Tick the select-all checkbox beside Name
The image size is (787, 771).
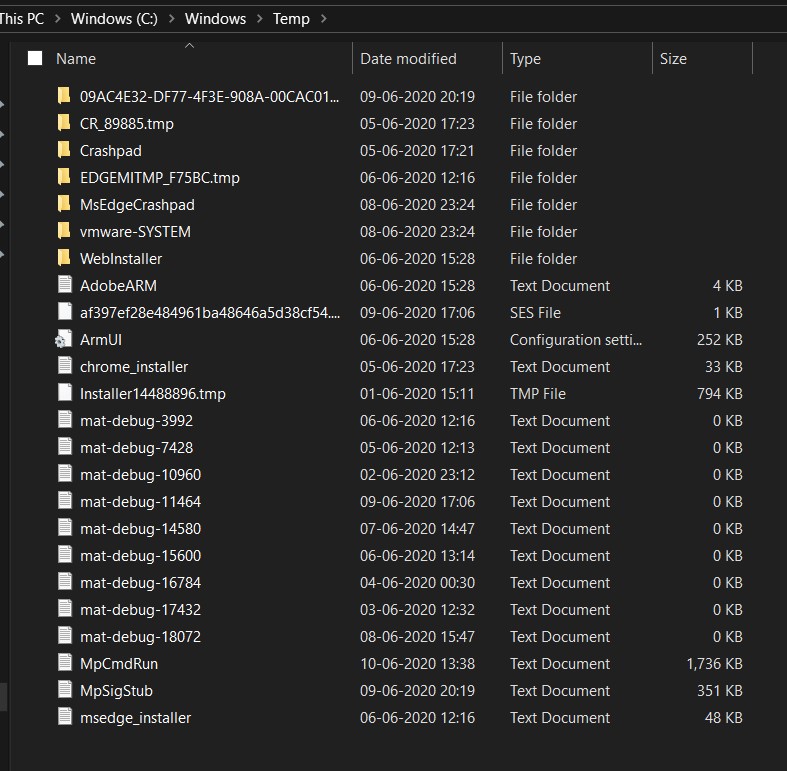pos(35,58)
